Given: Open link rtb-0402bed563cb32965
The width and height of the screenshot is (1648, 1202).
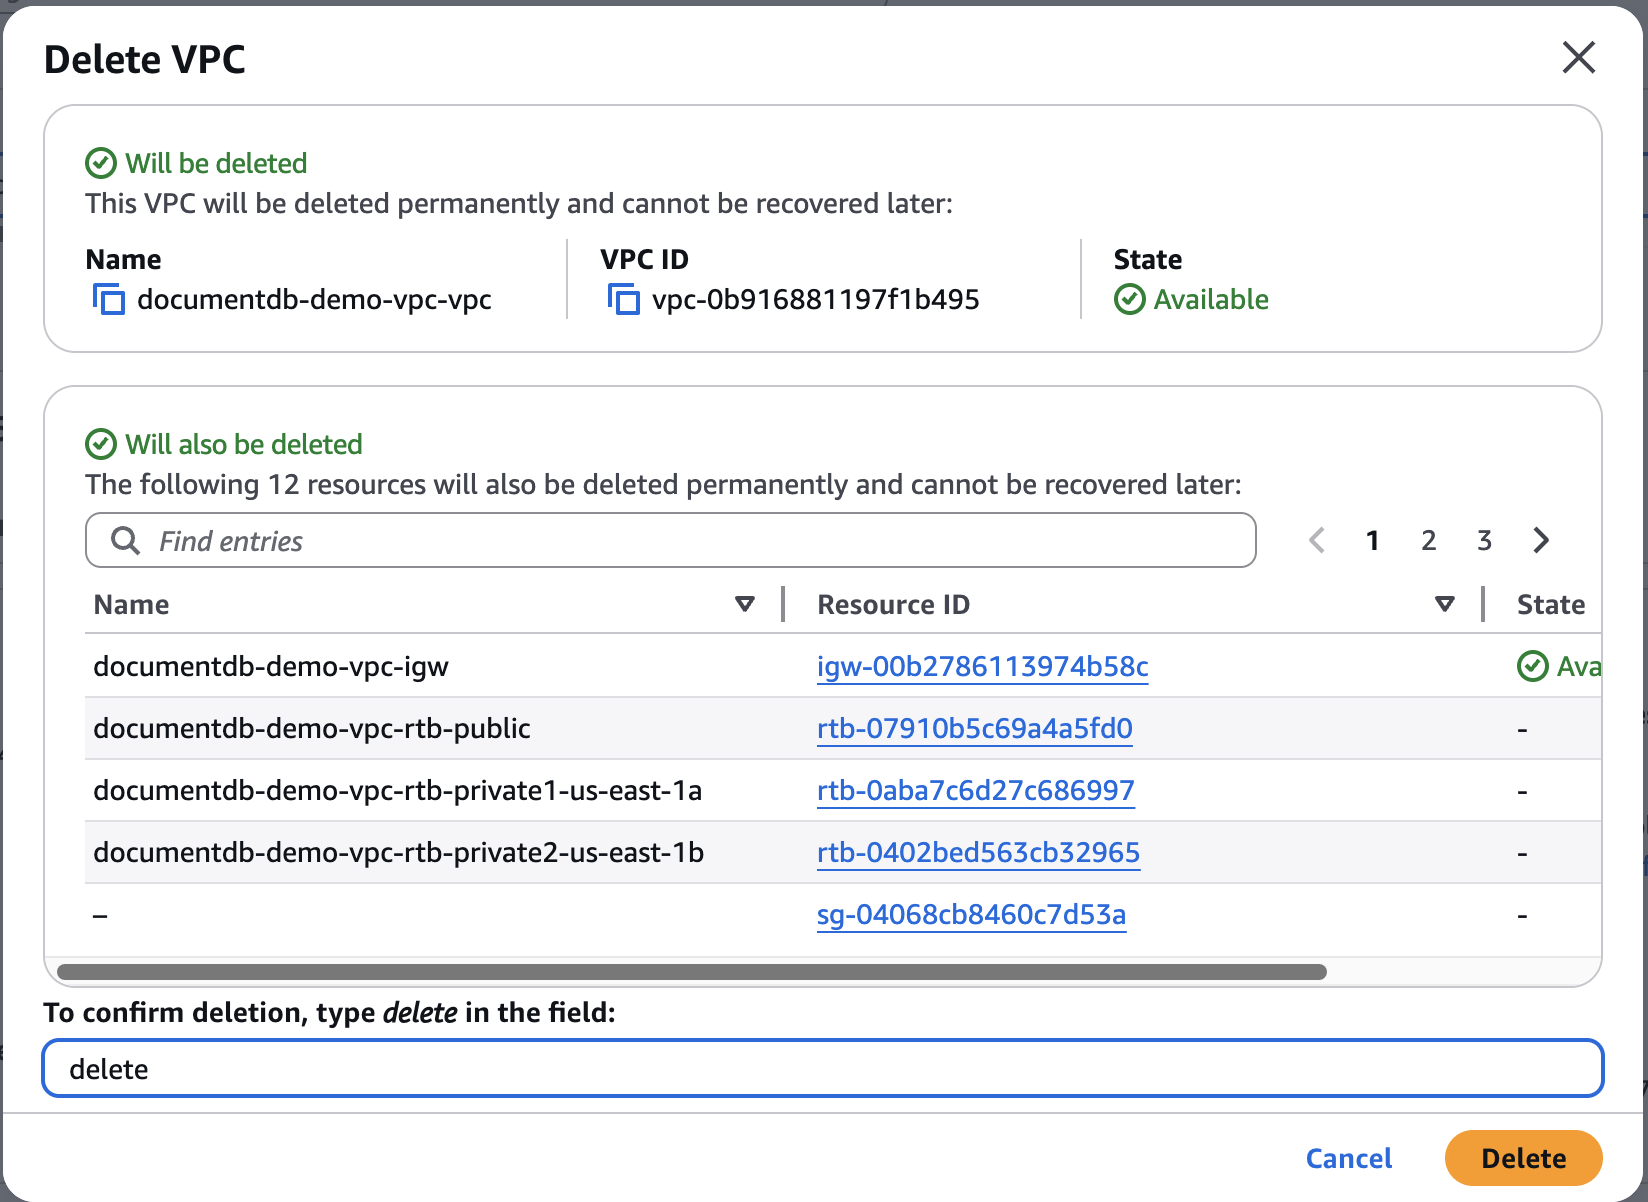Looking at the screenshot, I should (x=978, y=853).
